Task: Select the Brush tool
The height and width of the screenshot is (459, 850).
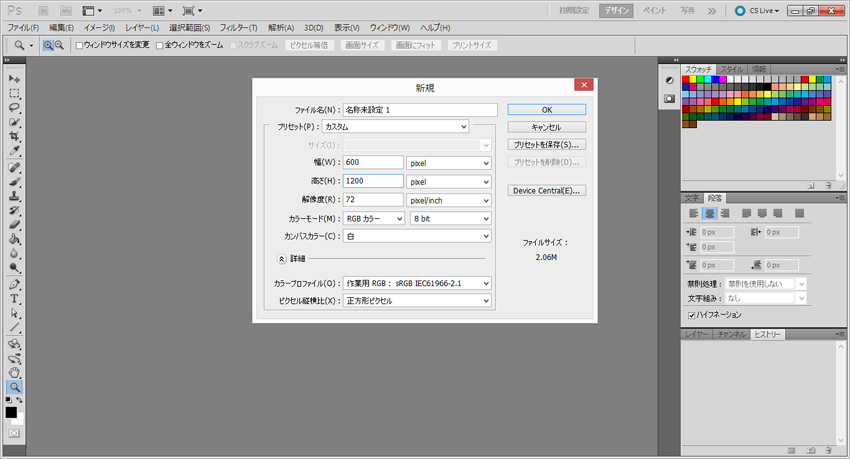Action: click(x=14, y=182)
